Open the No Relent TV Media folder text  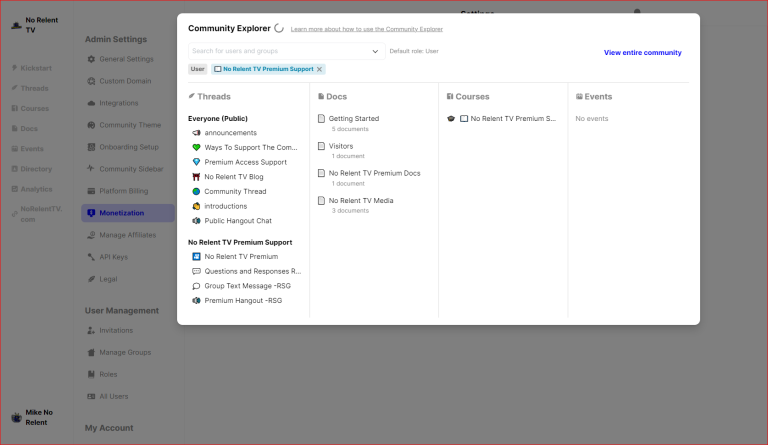(361, 201)
